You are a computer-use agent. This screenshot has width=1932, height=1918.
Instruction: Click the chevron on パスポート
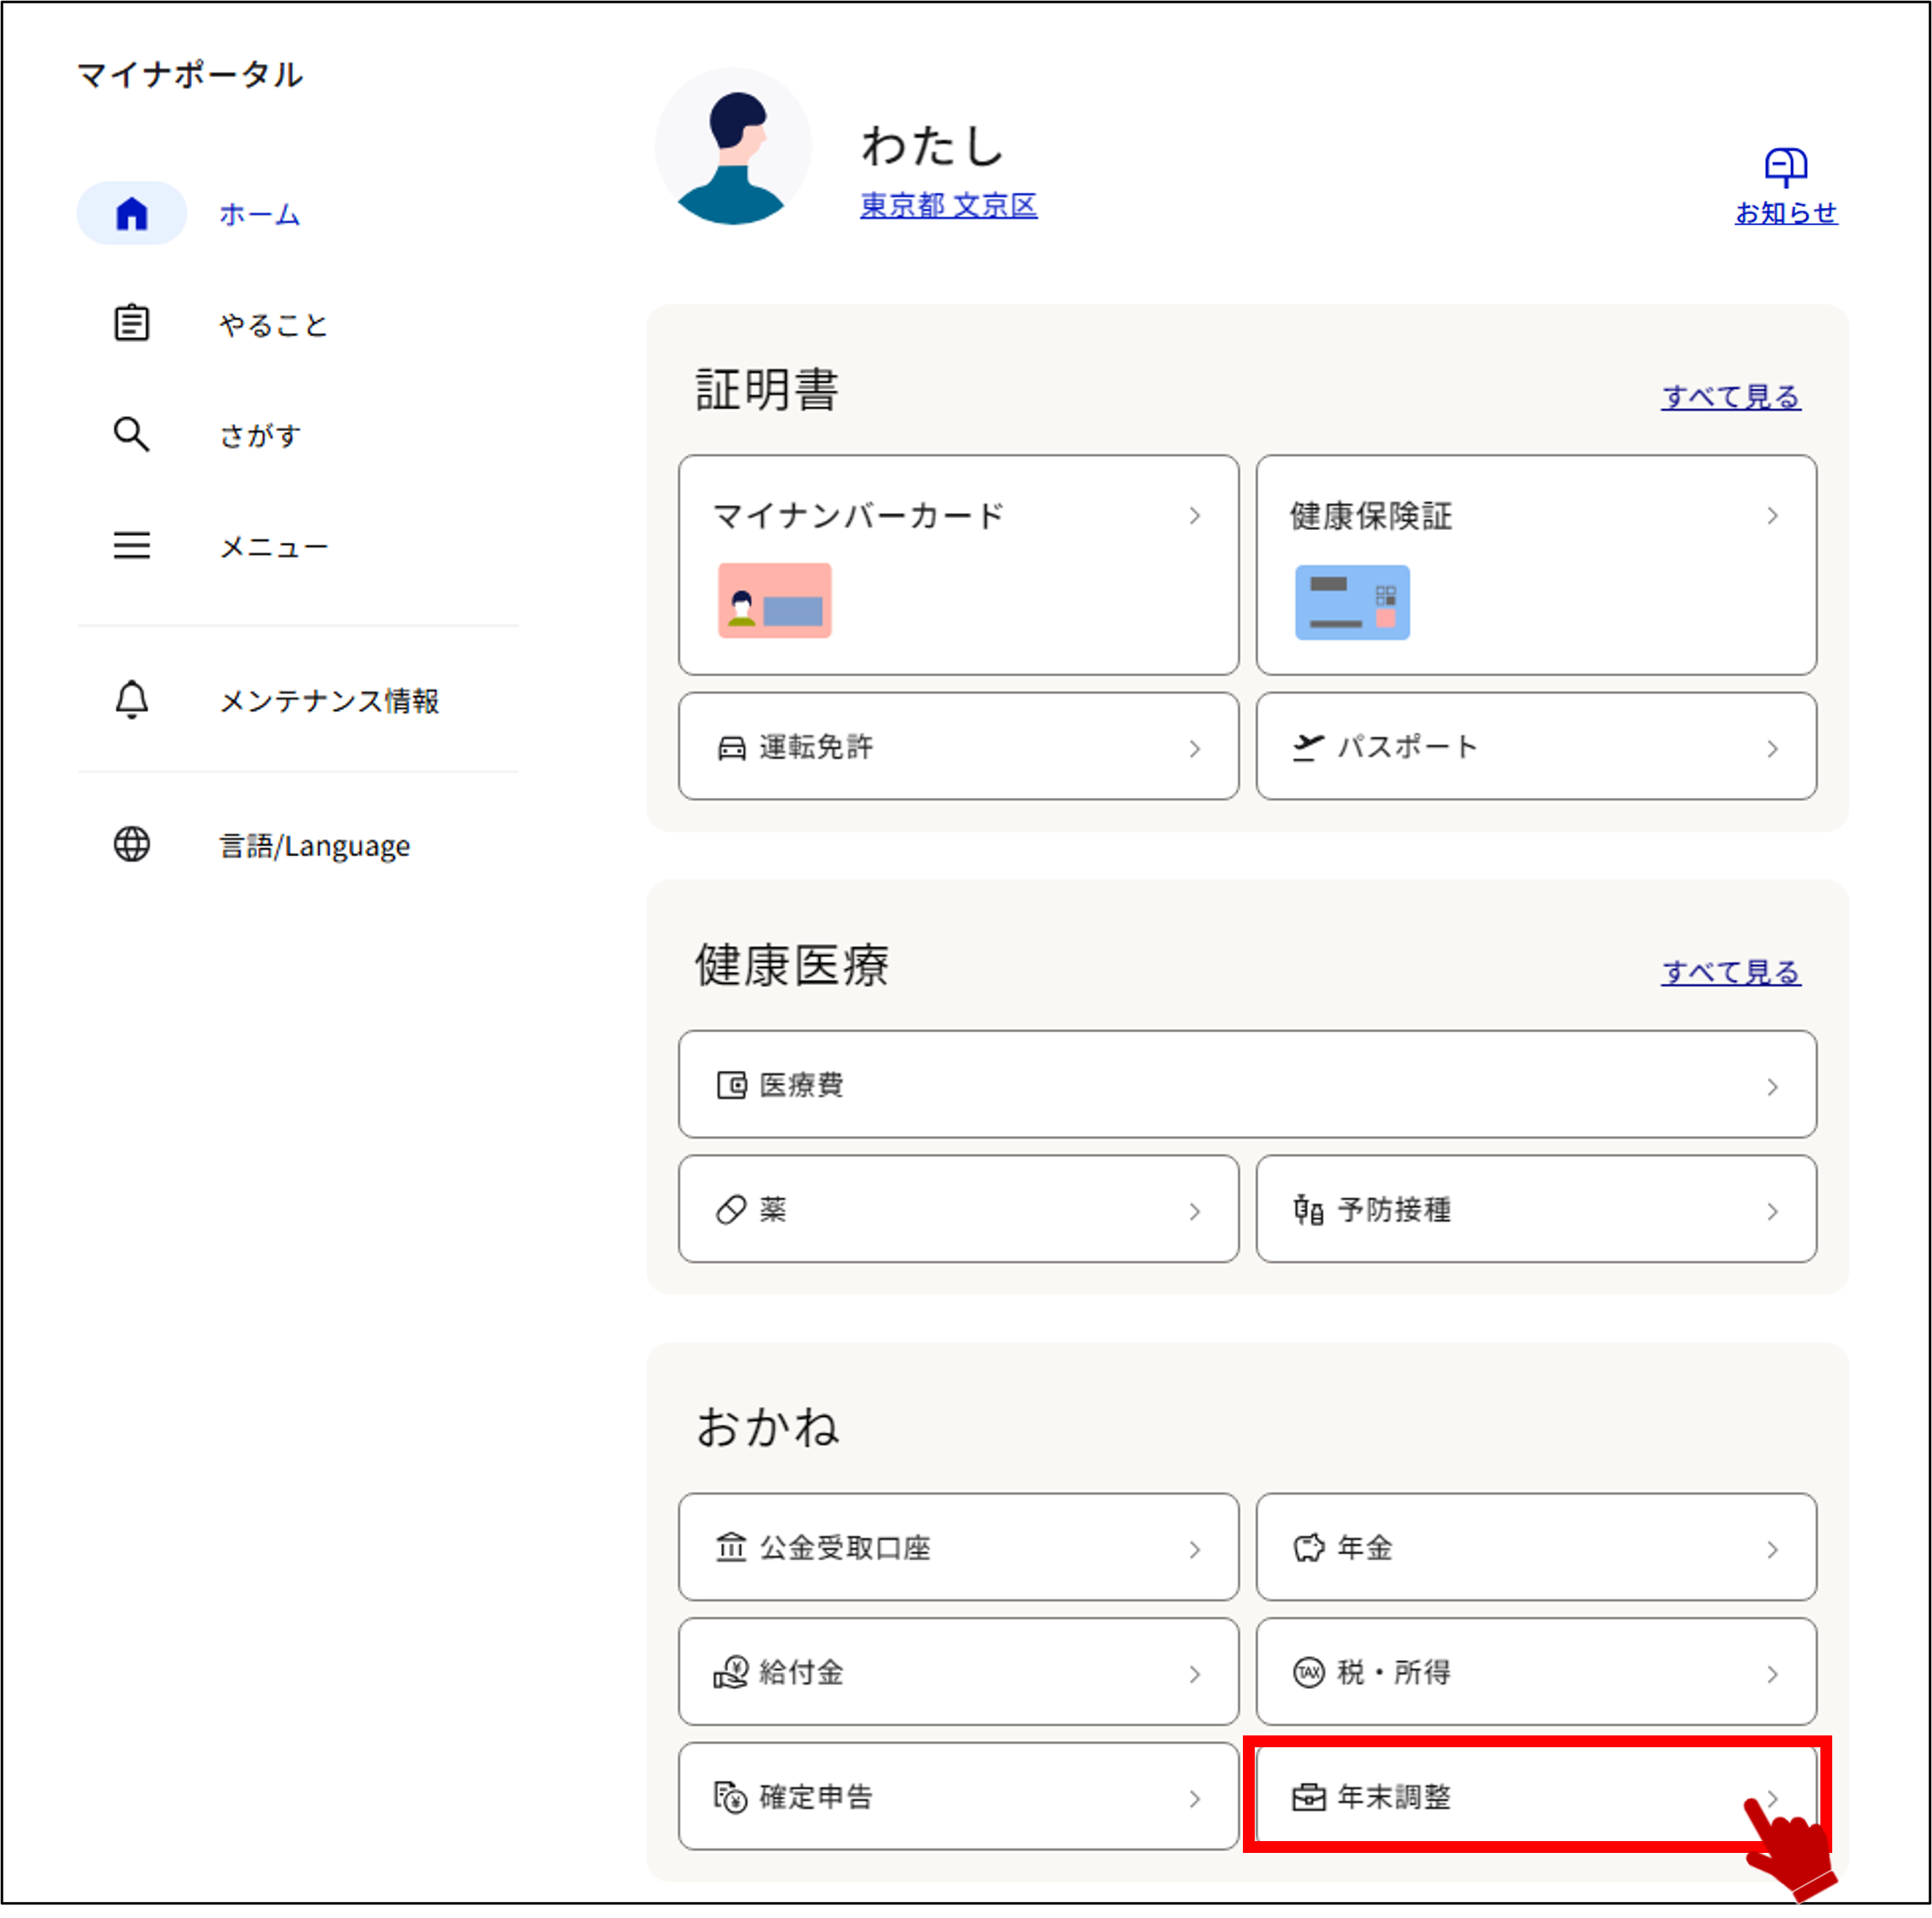(x=1773, y=749)
